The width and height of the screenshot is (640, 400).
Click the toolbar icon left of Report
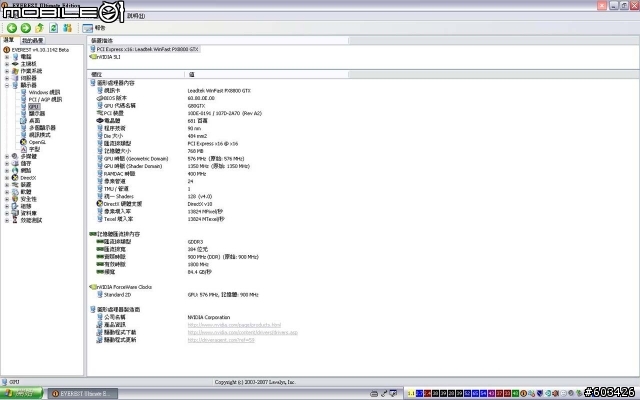coord(67,28)
